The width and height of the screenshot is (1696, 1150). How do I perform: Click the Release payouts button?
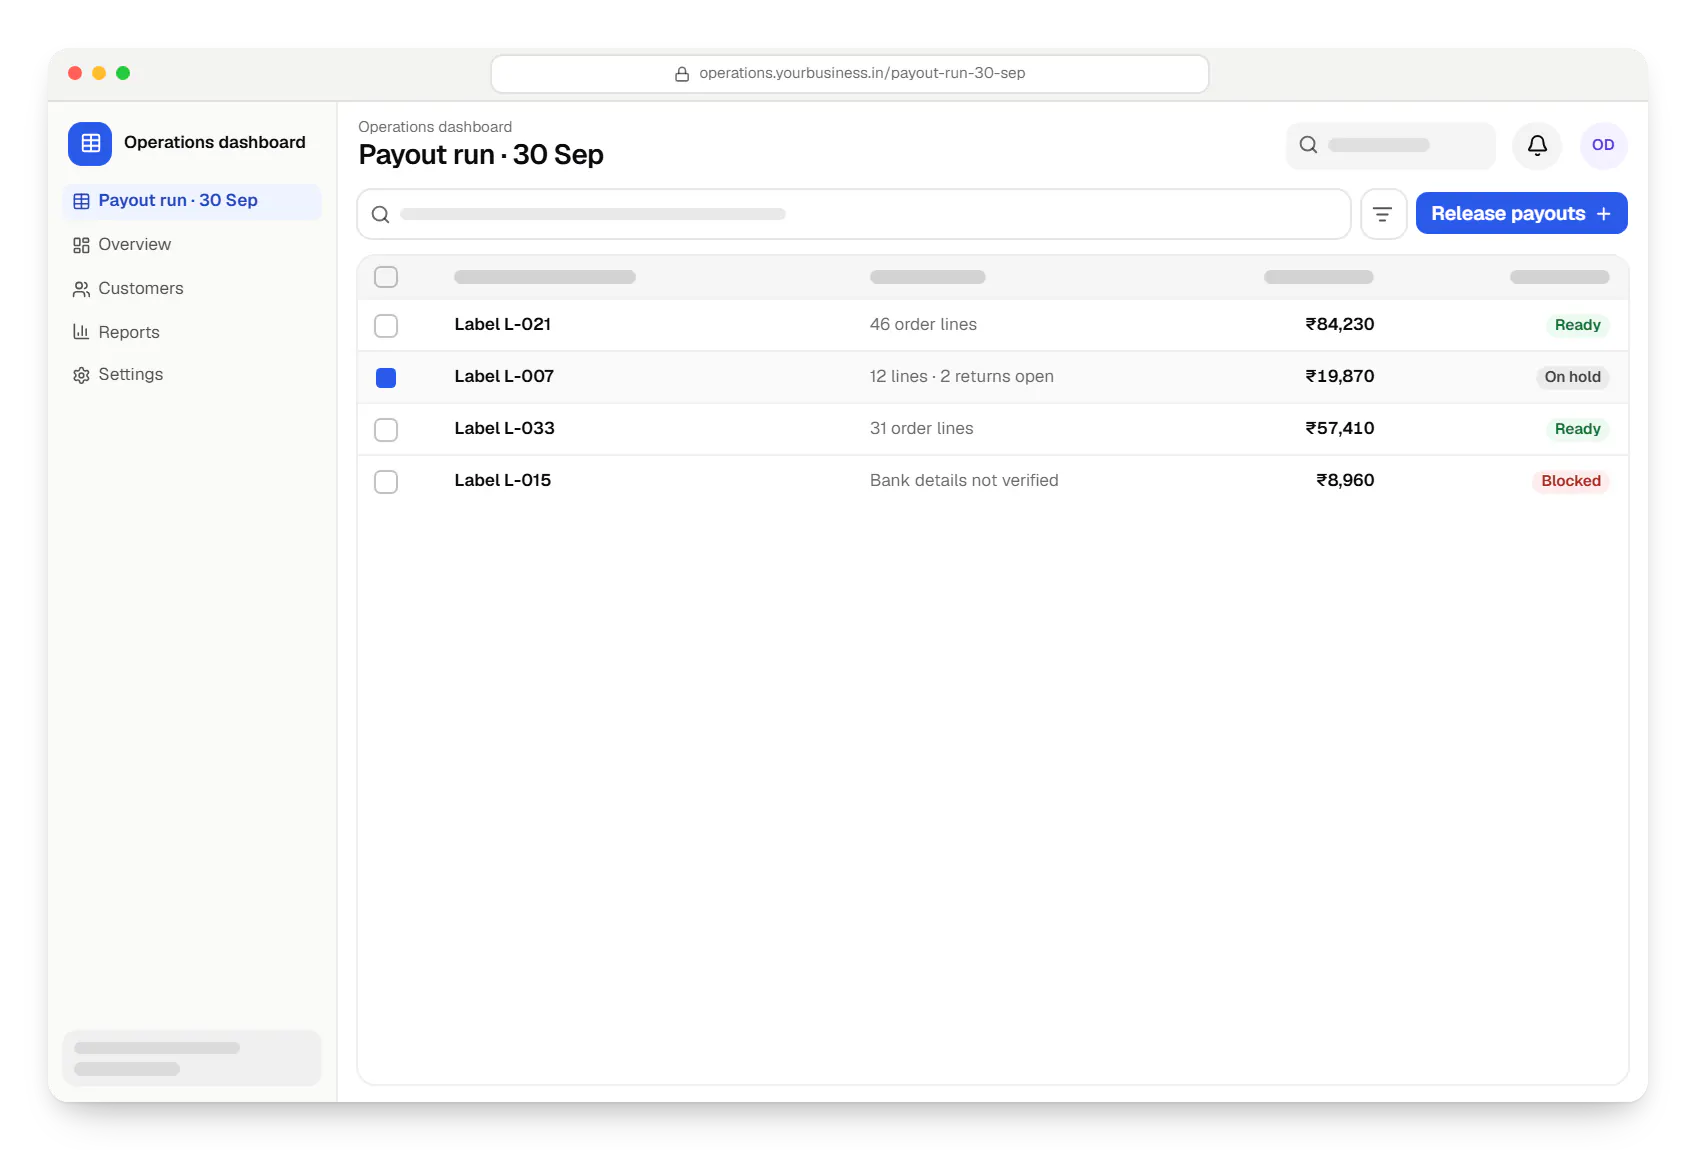point(1521,214)
